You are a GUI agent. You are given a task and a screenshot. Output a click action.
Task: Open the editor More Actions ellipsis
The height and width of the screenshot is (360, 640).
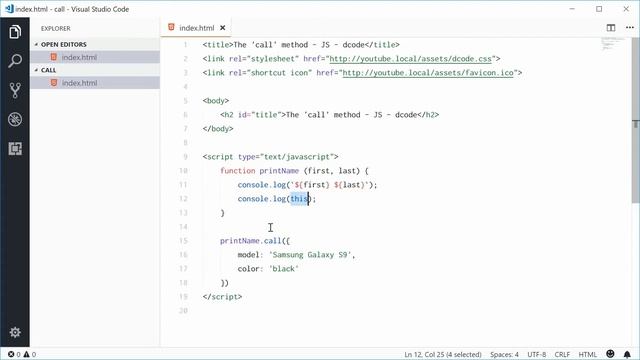630,28
